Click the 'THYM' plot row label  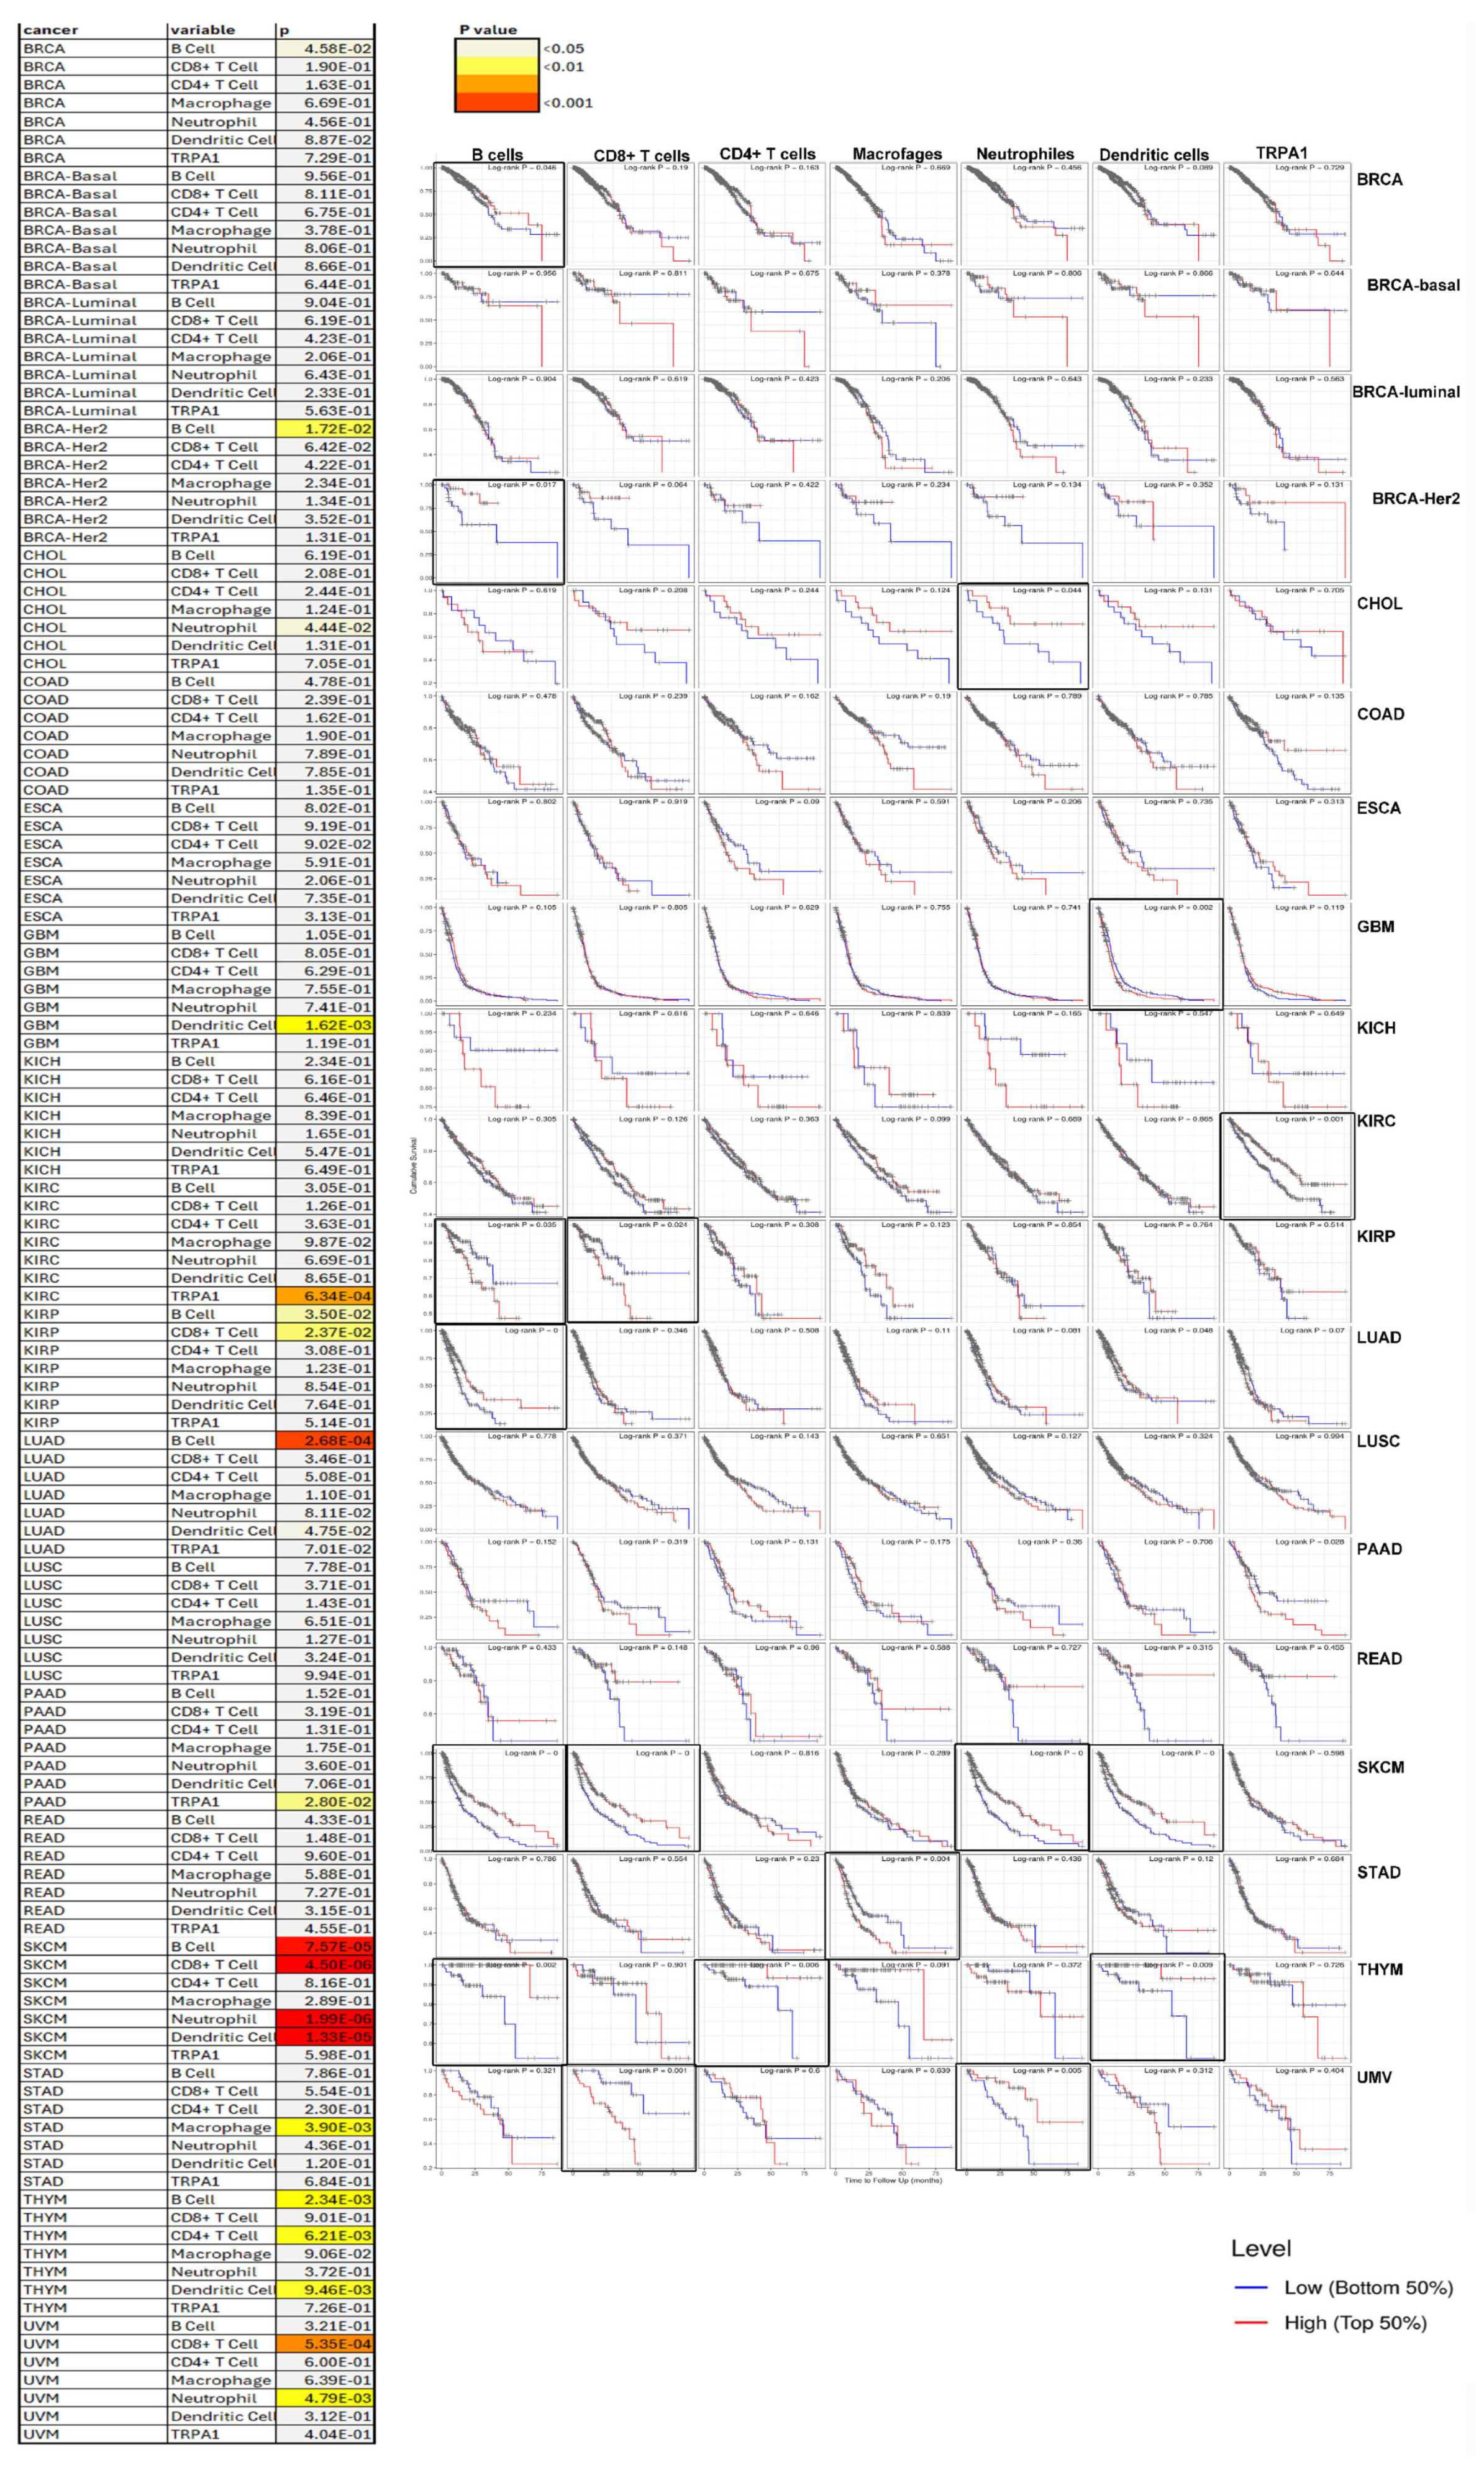[x=1380, y=1969]
